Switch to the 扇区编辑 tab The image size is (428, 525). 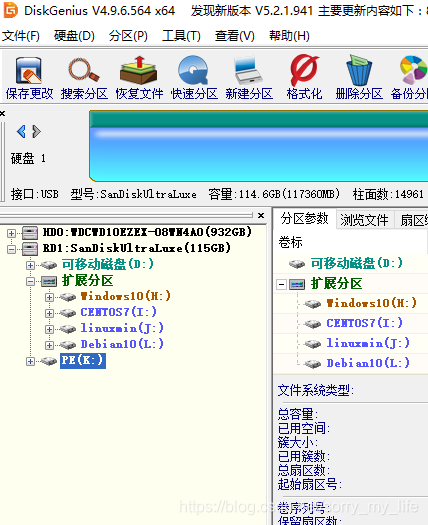pyautogui.click(x=412, y=220)
